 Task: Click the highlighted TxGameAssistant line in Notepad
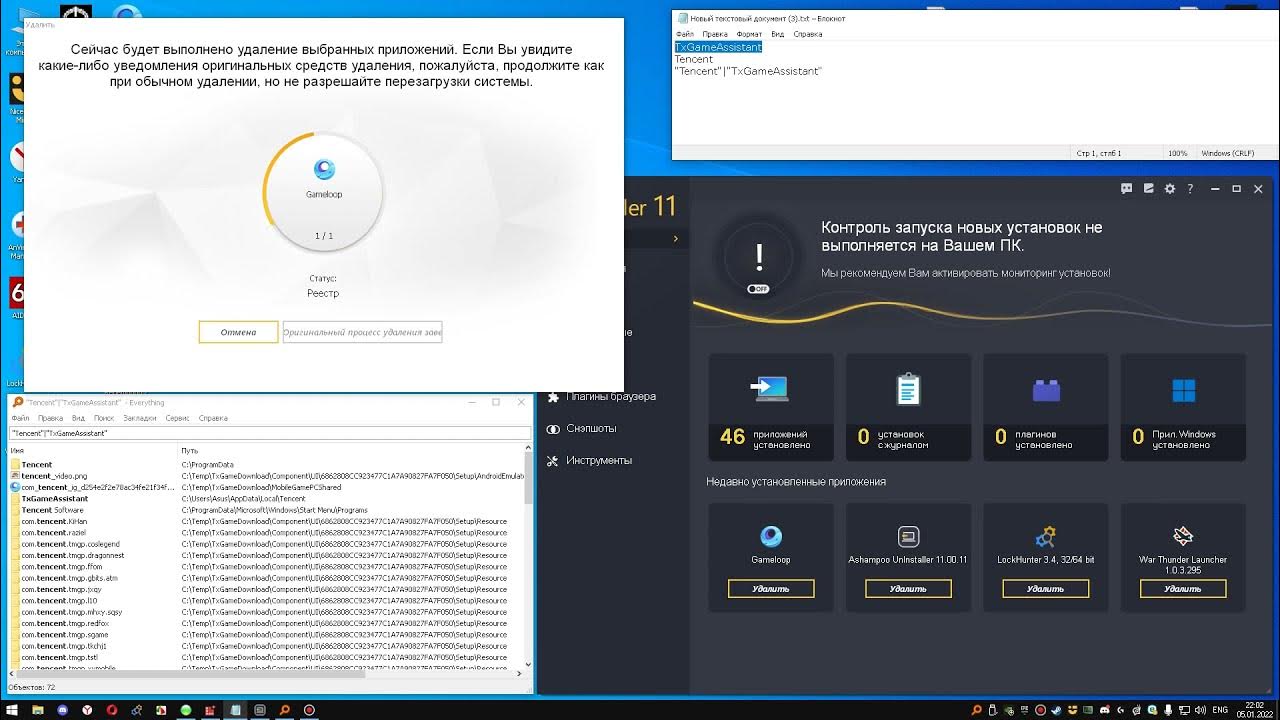718,47
